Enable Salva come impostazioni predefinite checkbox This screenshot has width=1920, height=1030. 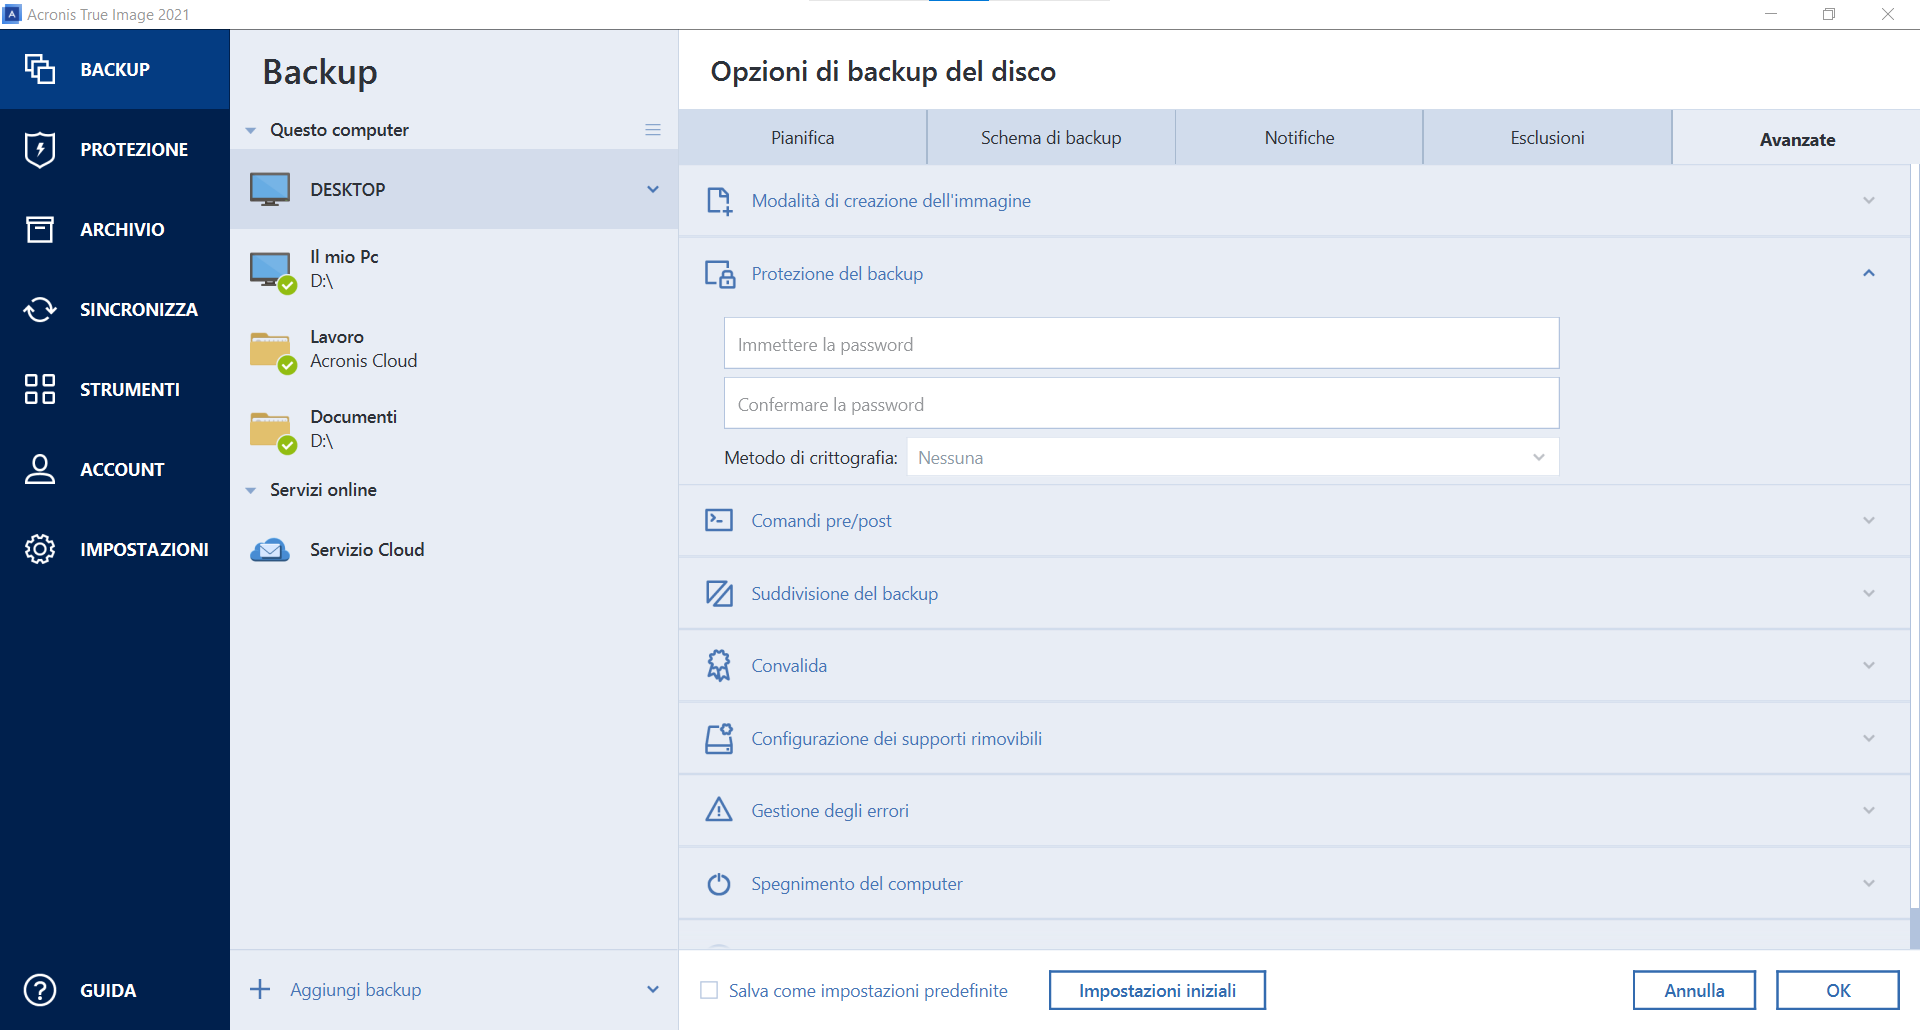tap(709, 990)
